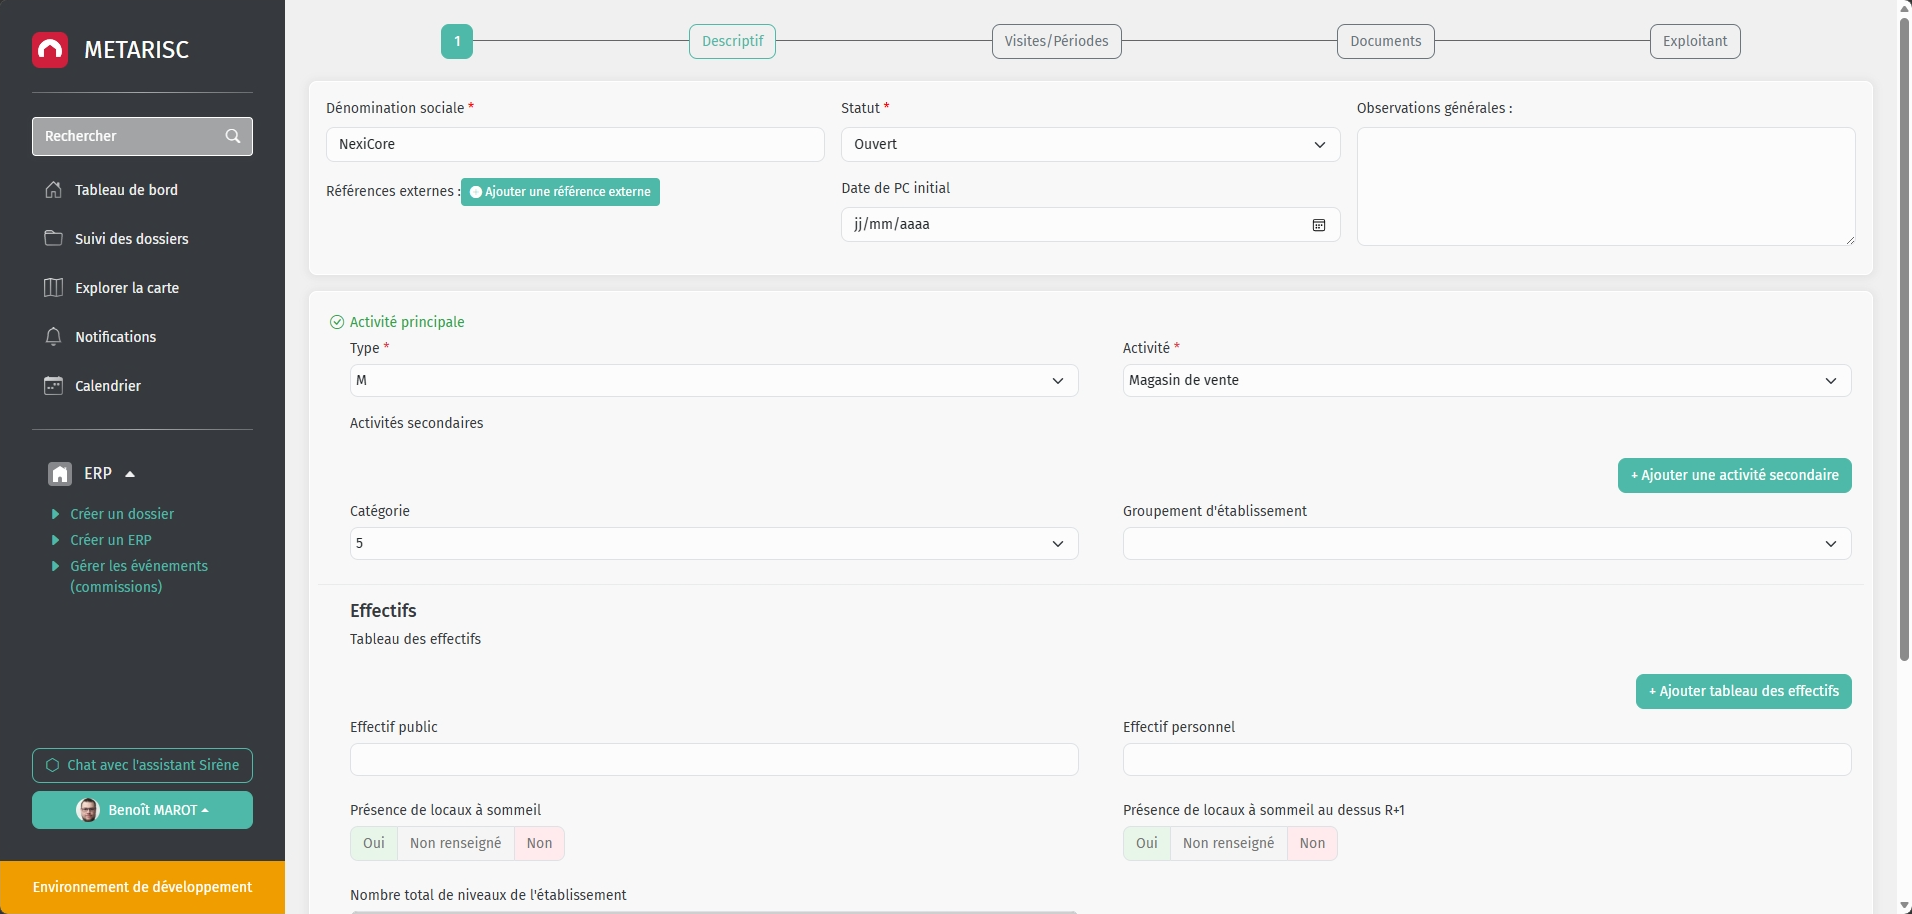Image resolution: width=1912 pixels, height=914 pixels.
Task: Open the Activité dropdown Magasin de vente
Action: (1487, 381)
